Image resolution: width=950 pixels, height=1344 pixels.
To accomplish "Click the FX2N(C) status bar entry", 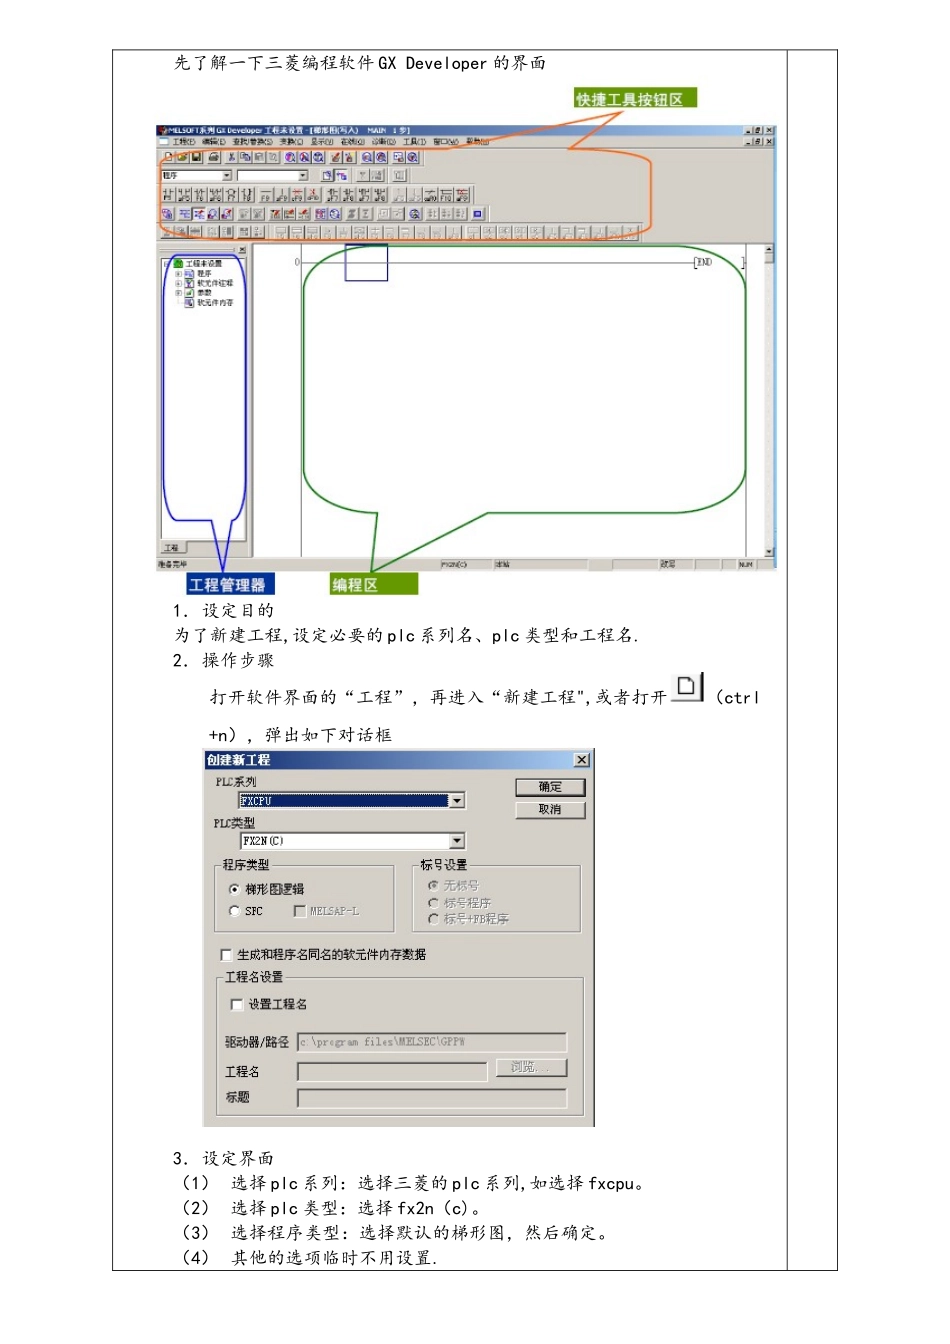I will click(x=455, y=565).
